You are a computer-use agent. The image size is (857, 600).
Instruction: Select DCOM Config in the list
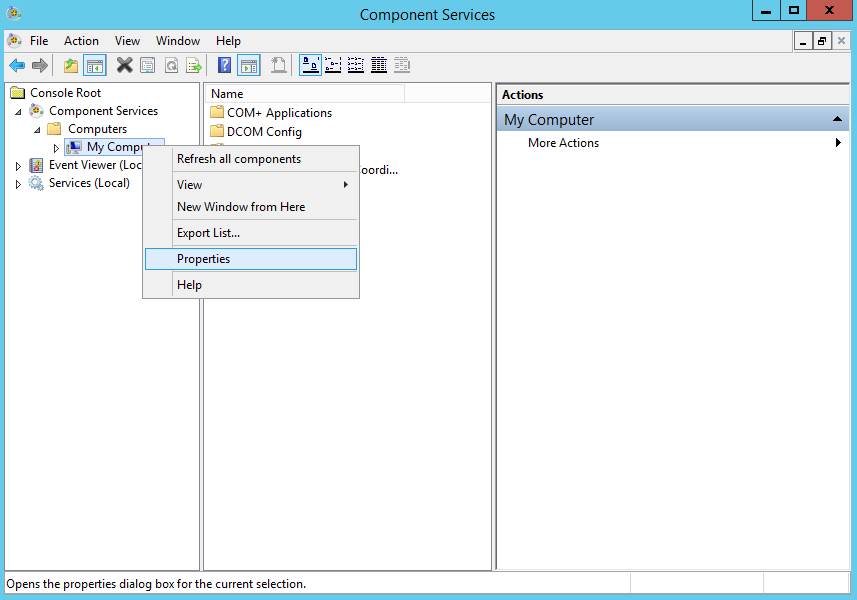coord(264,132)
